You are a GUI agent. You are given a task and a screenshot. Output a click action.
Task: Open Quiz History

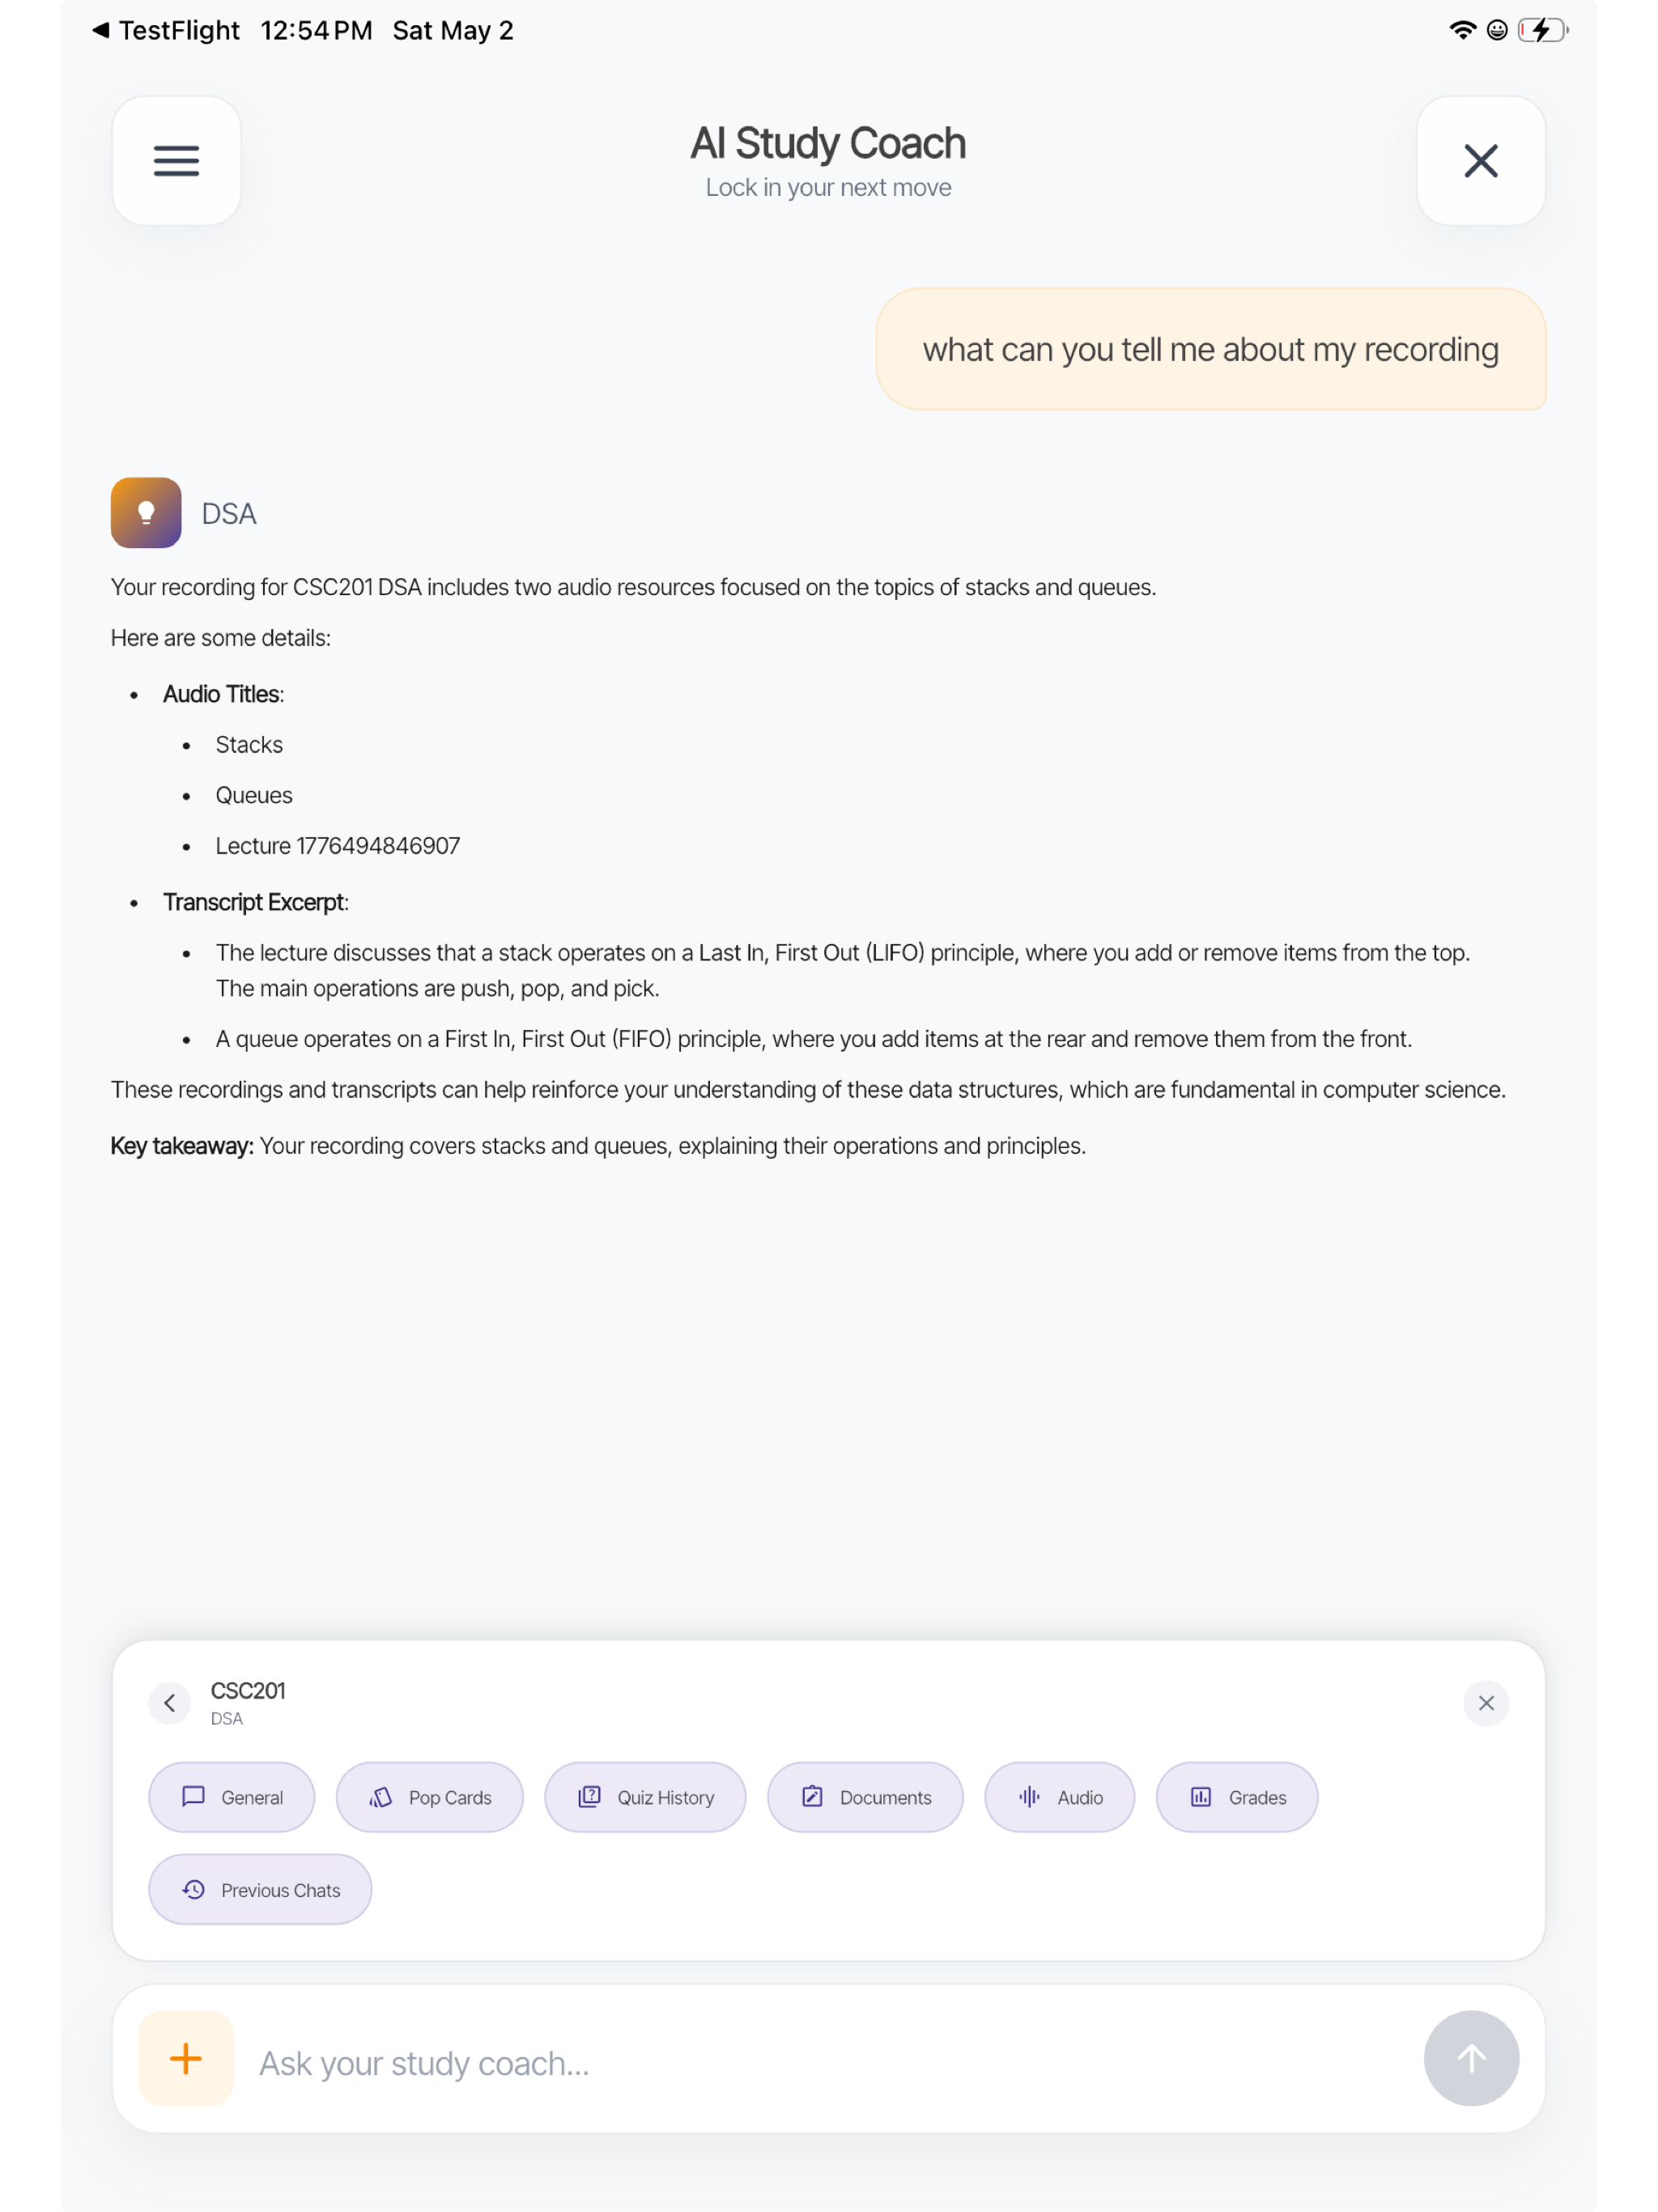tap(645, 1797)
